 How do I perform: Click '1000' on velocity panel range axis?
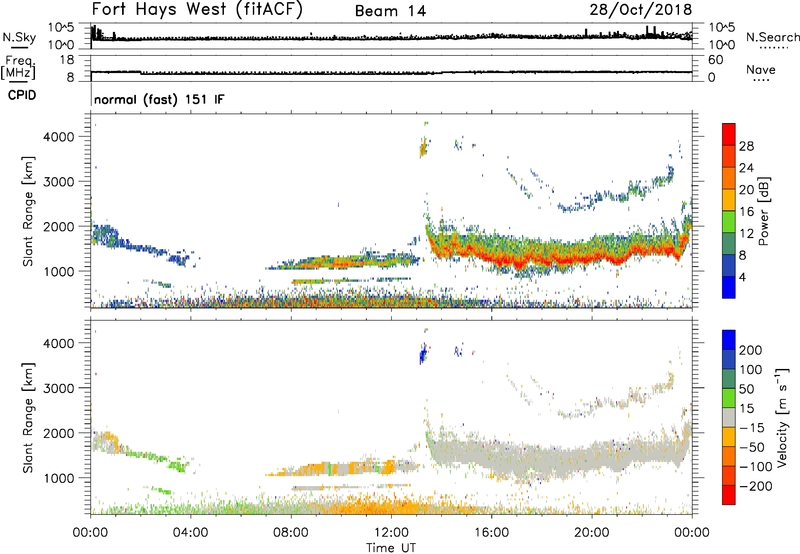59,478
